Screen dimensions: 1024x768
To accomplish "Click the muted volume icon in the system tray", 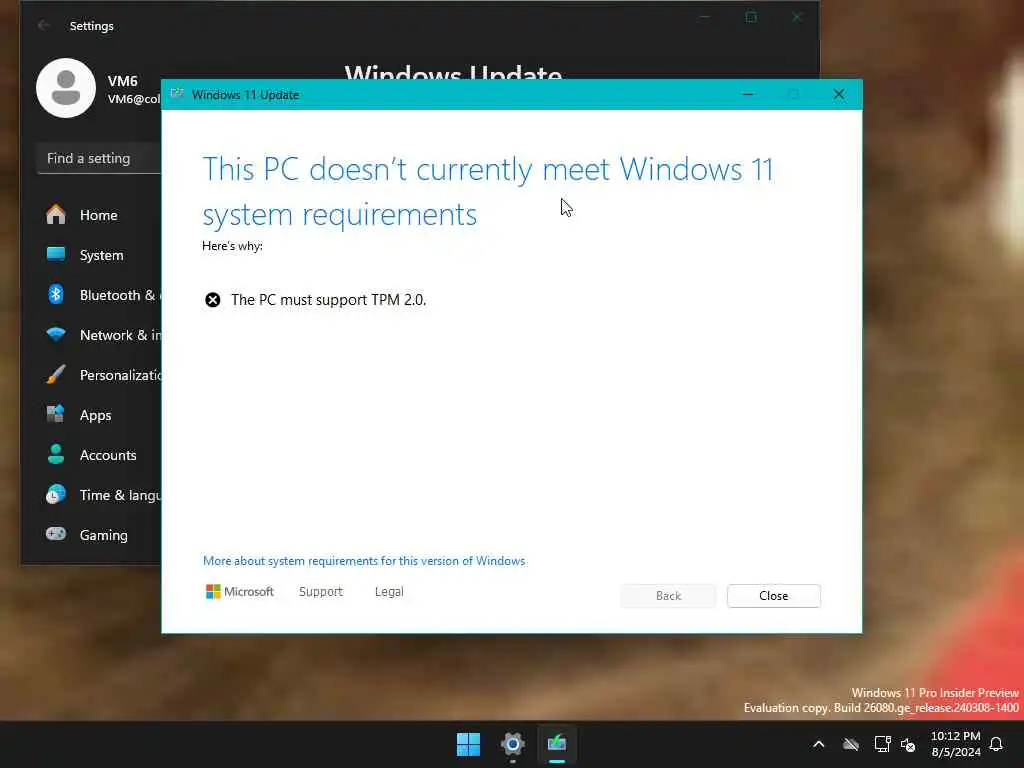I will pos(908,744).
